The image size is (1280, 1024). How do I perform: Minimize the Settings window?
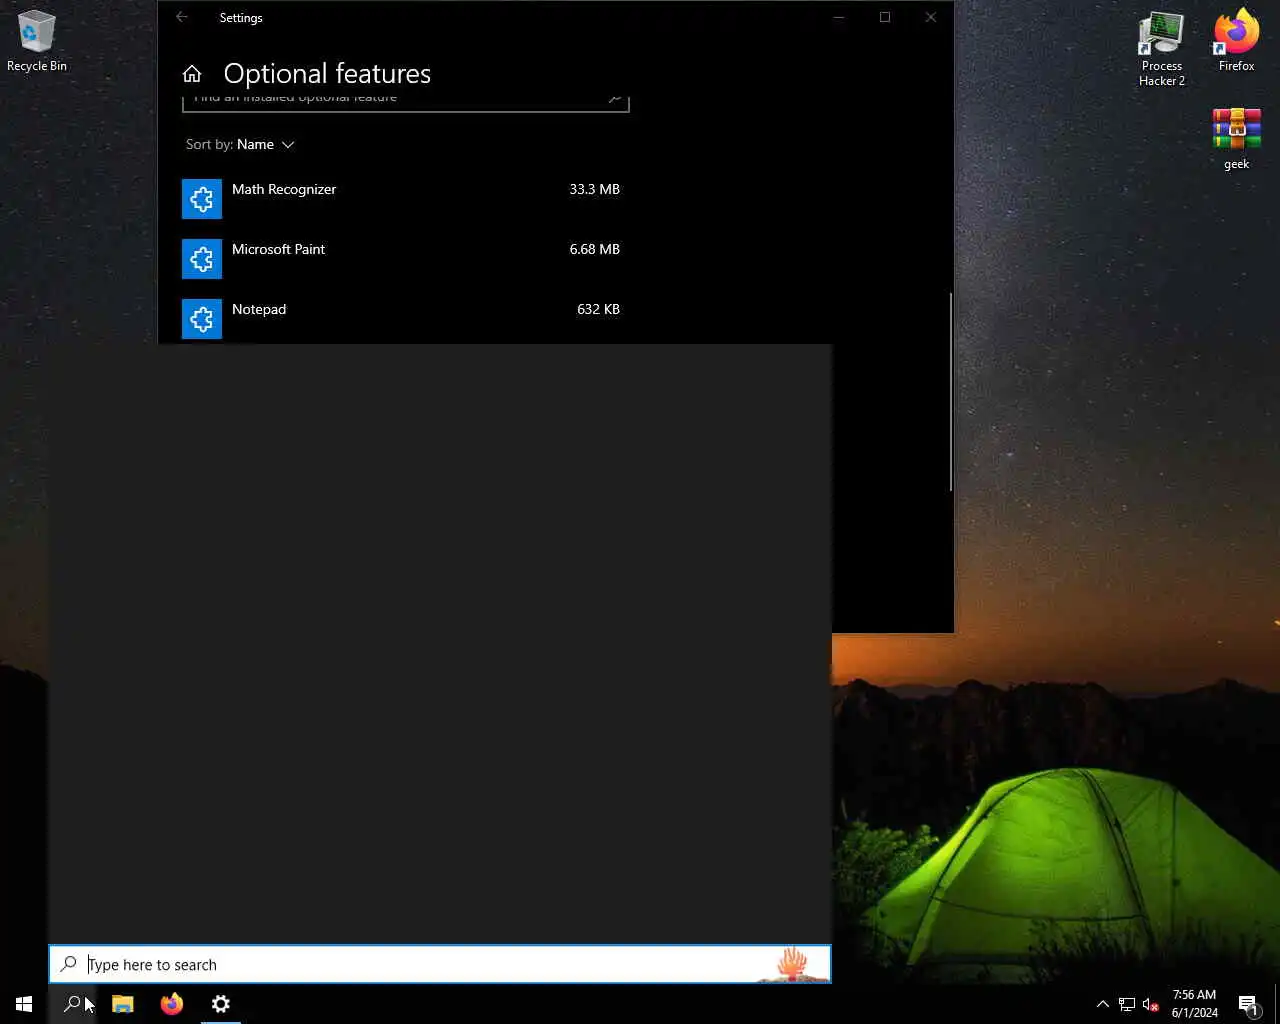839,17
